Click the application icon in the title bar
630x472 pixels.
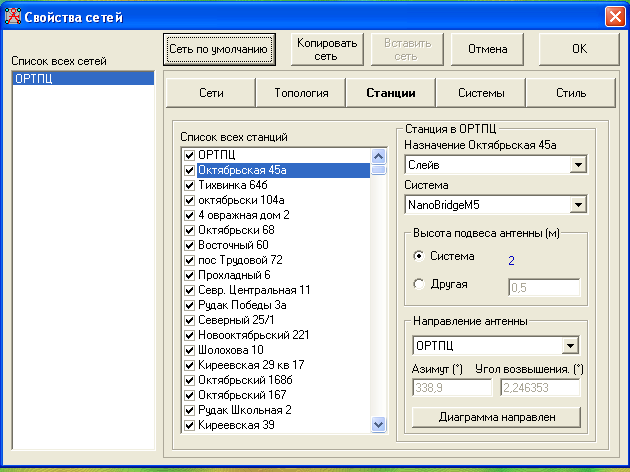(13, 16)
